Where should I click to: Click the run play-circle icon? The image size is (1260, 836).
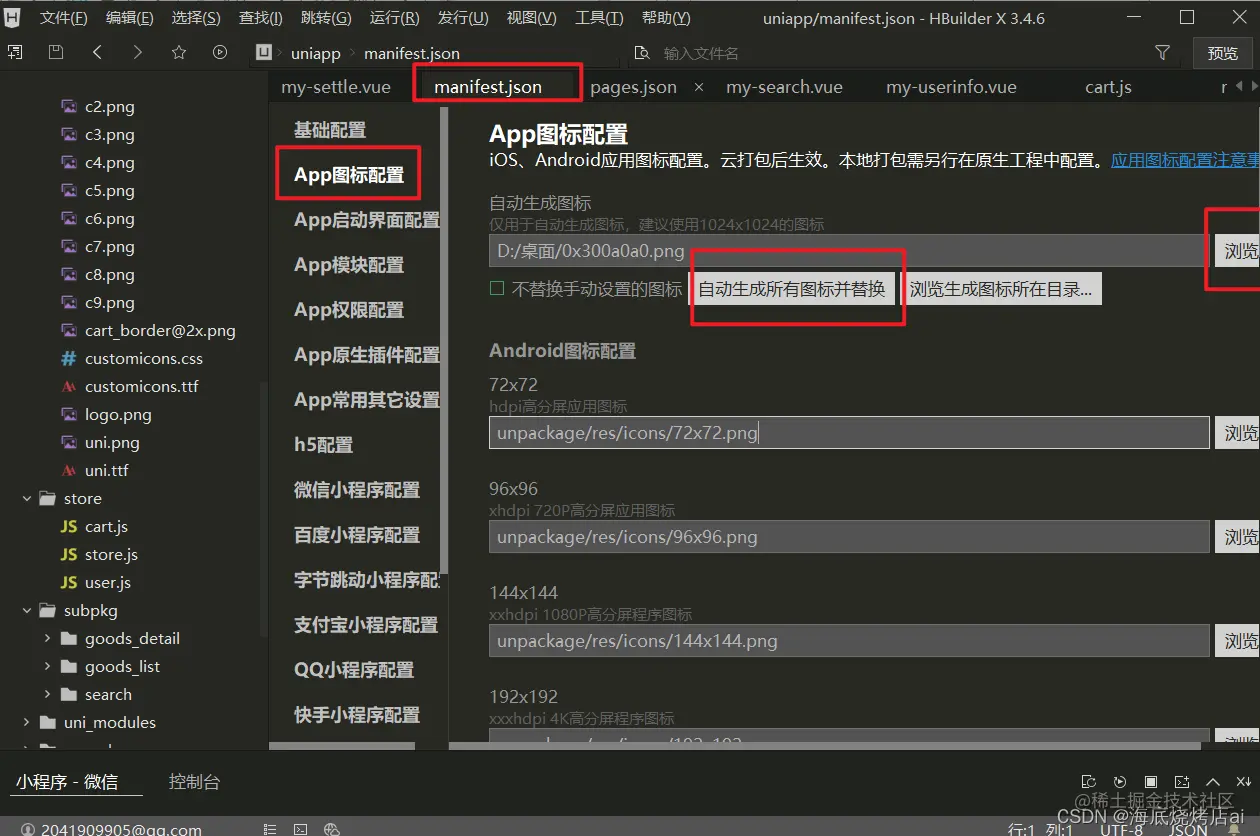point(220,52)
